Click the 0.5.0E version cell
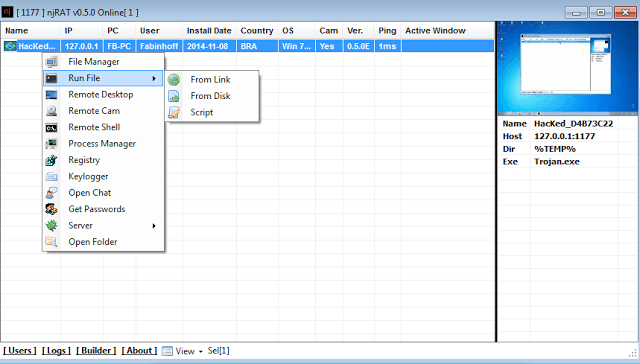640x364 pixels. coord(358,46)
